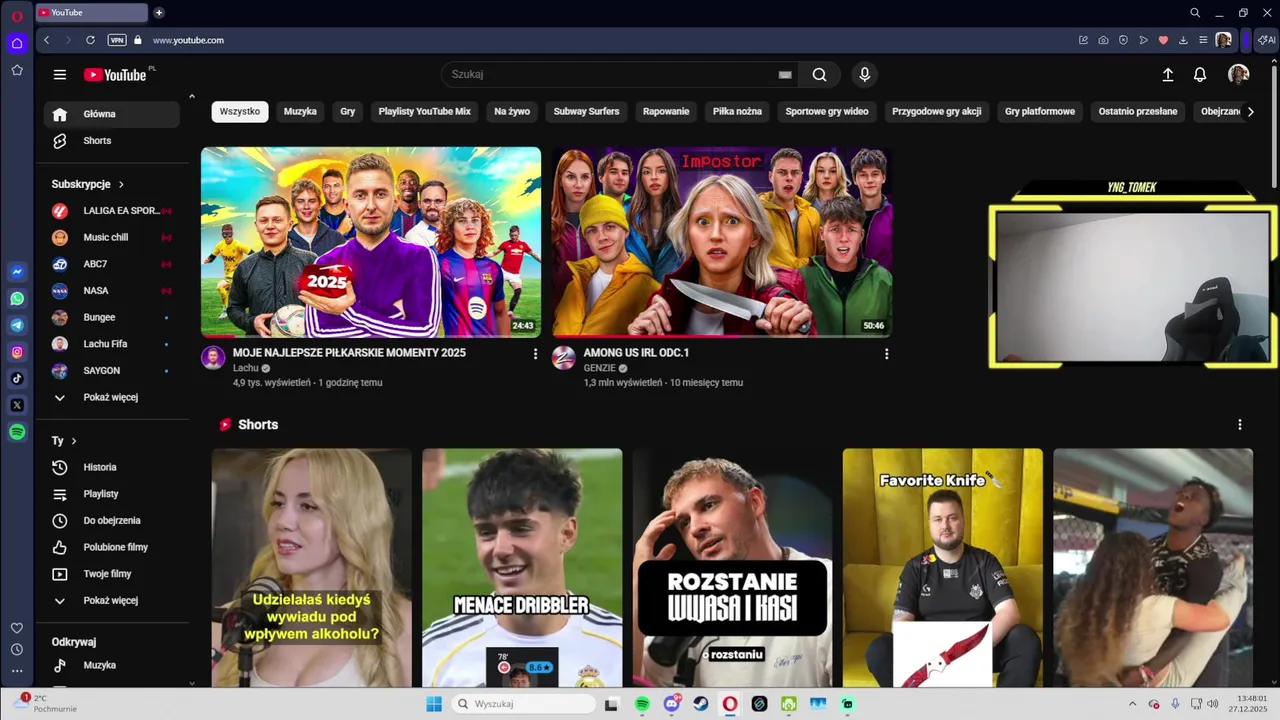The width and height of the screenshot is (1280, 720).
Task: Open the YouTube notifications bell
Action: pyautogui.click(x=1200, y=75)
